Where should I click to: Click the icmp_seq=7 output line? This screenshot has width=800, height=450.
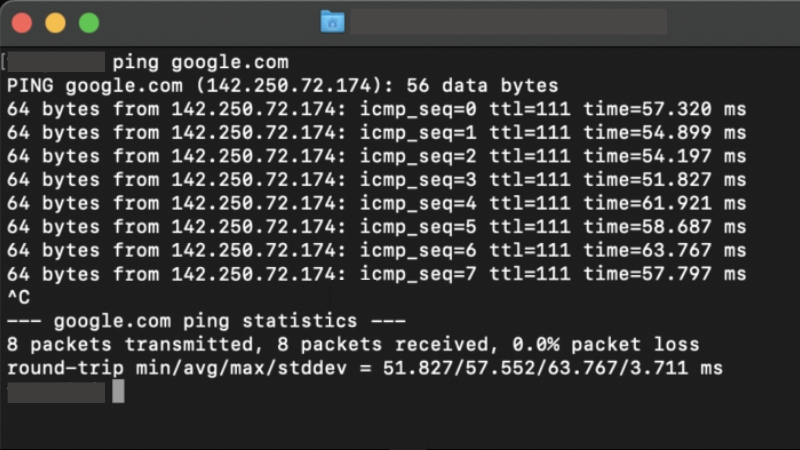(x=377, y=274)
